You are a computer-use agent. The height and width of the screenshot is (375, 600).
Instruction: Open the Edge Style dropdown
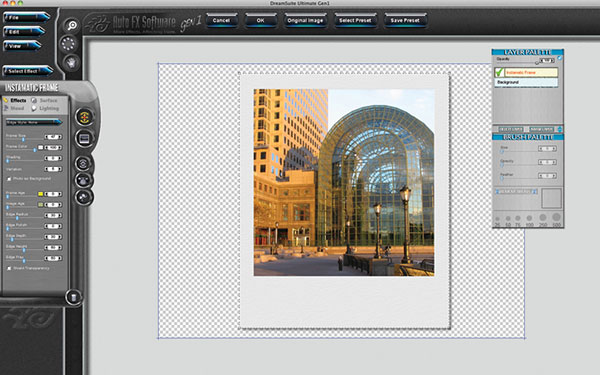[34, 122]
